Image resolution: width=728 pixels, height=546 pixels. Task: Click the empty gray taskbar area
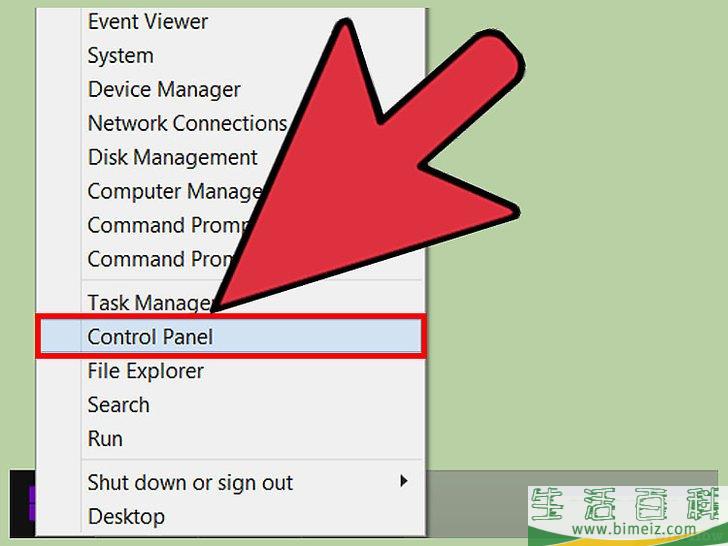coord(476,479)
